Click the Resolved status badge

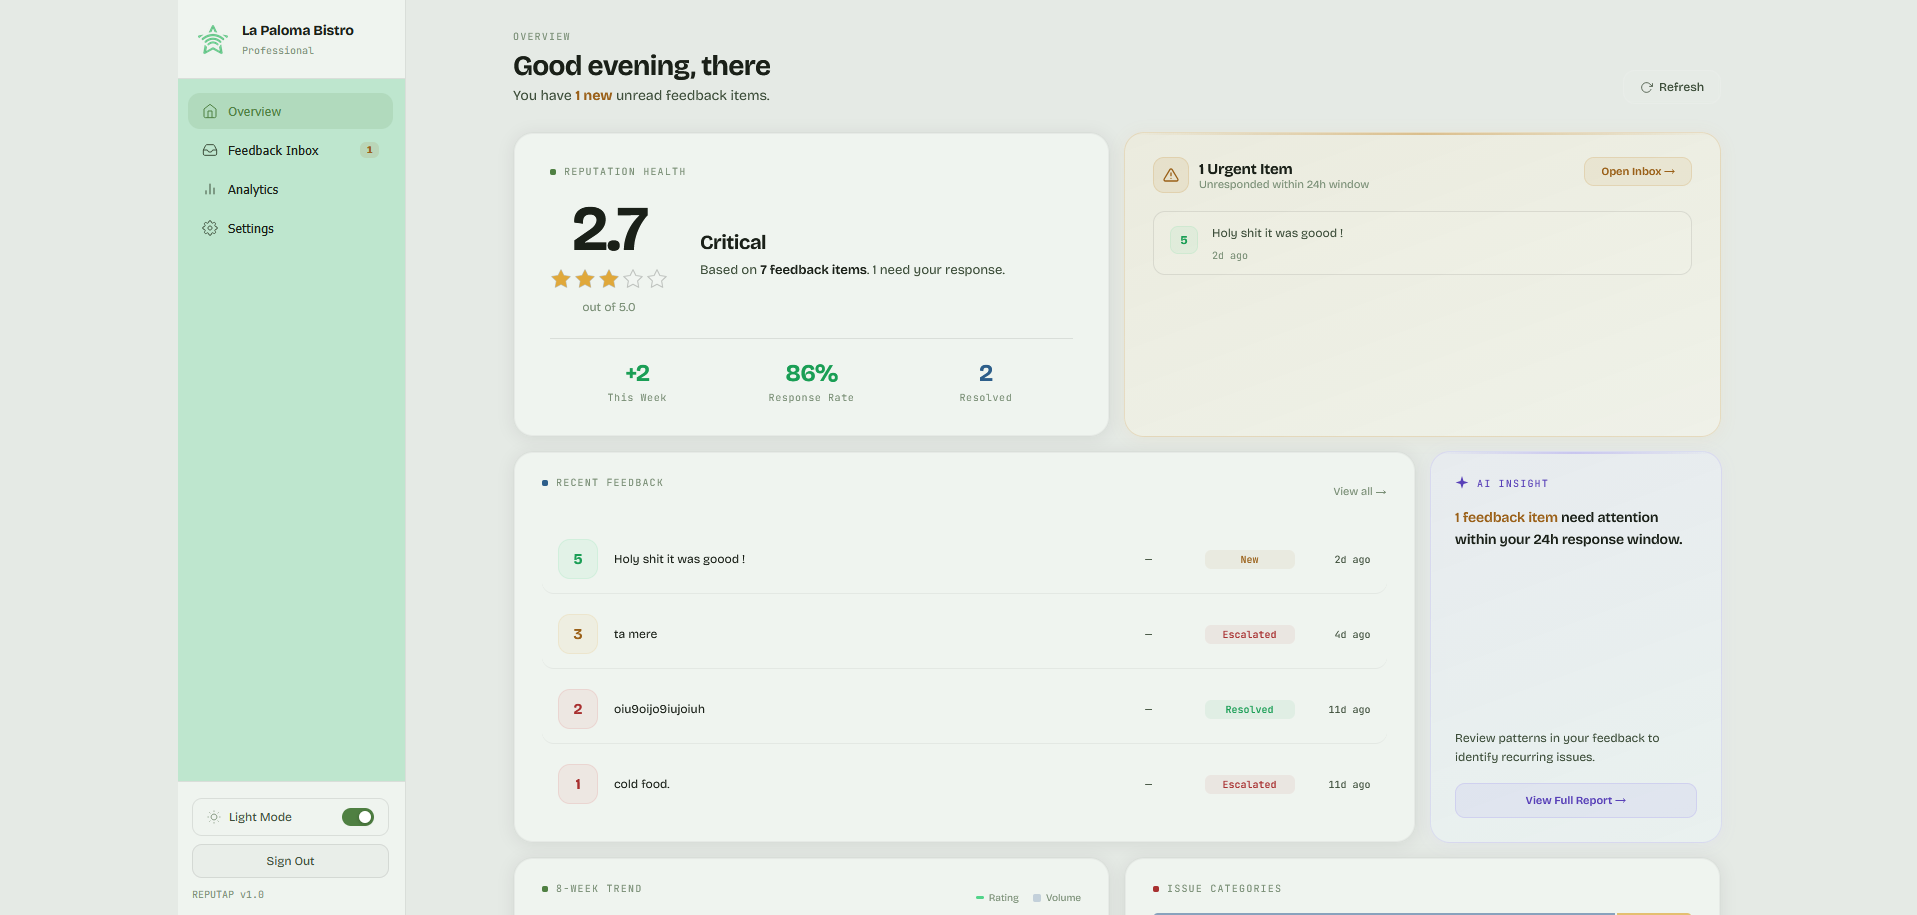(1249, 709)
